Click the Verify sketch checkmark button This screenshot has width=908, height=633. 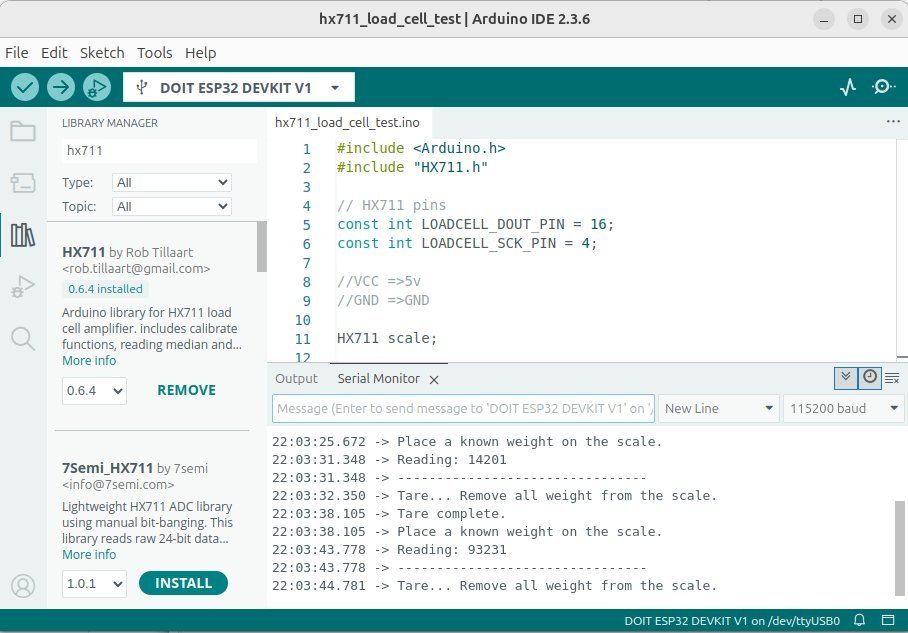pyautogui.click(x=25, y=87)
